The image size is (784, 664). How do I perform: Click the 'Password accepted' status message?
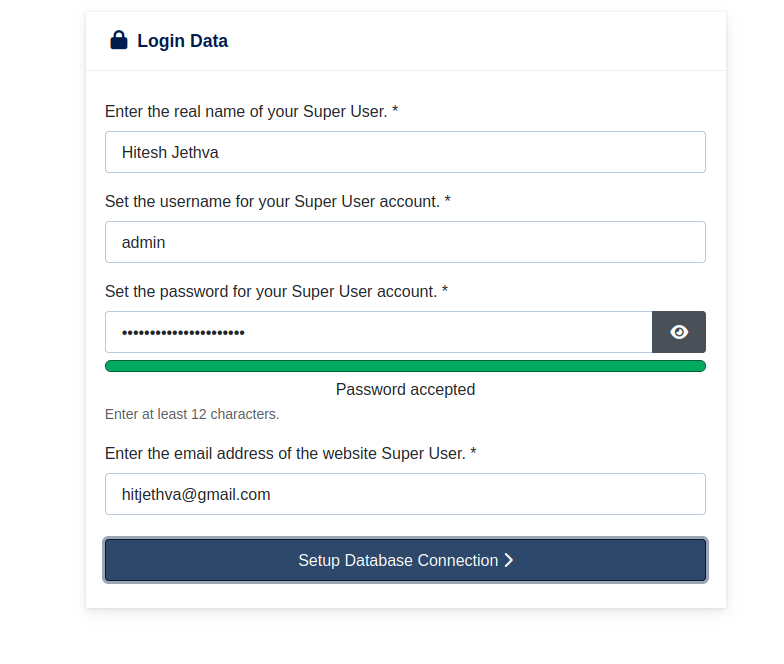(x=405, y=389)
